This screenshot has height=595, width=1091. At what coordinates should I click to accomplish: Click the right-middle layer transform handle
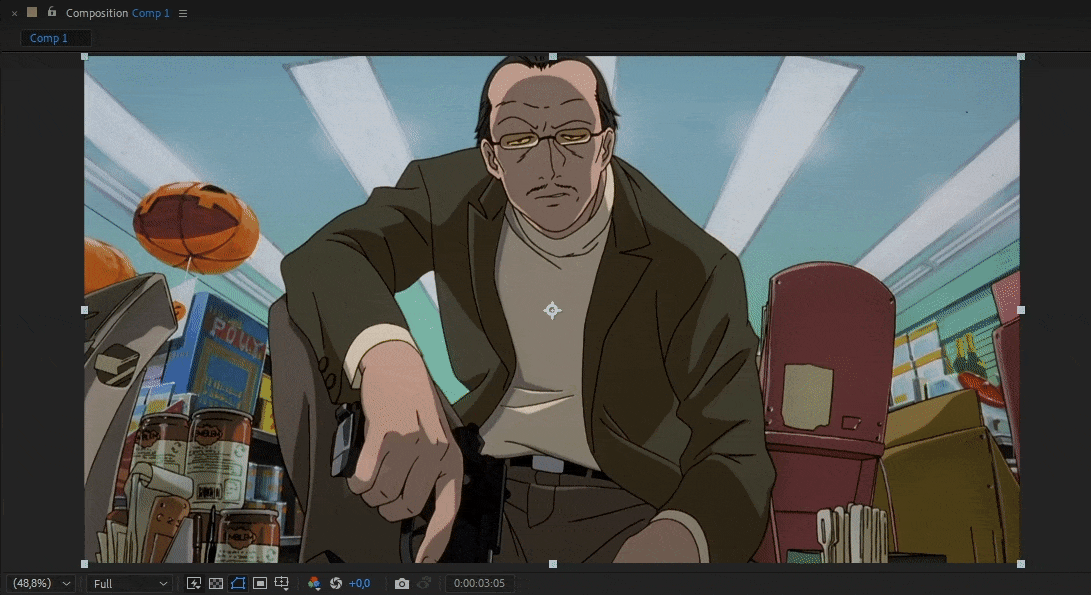(1021, 310)
